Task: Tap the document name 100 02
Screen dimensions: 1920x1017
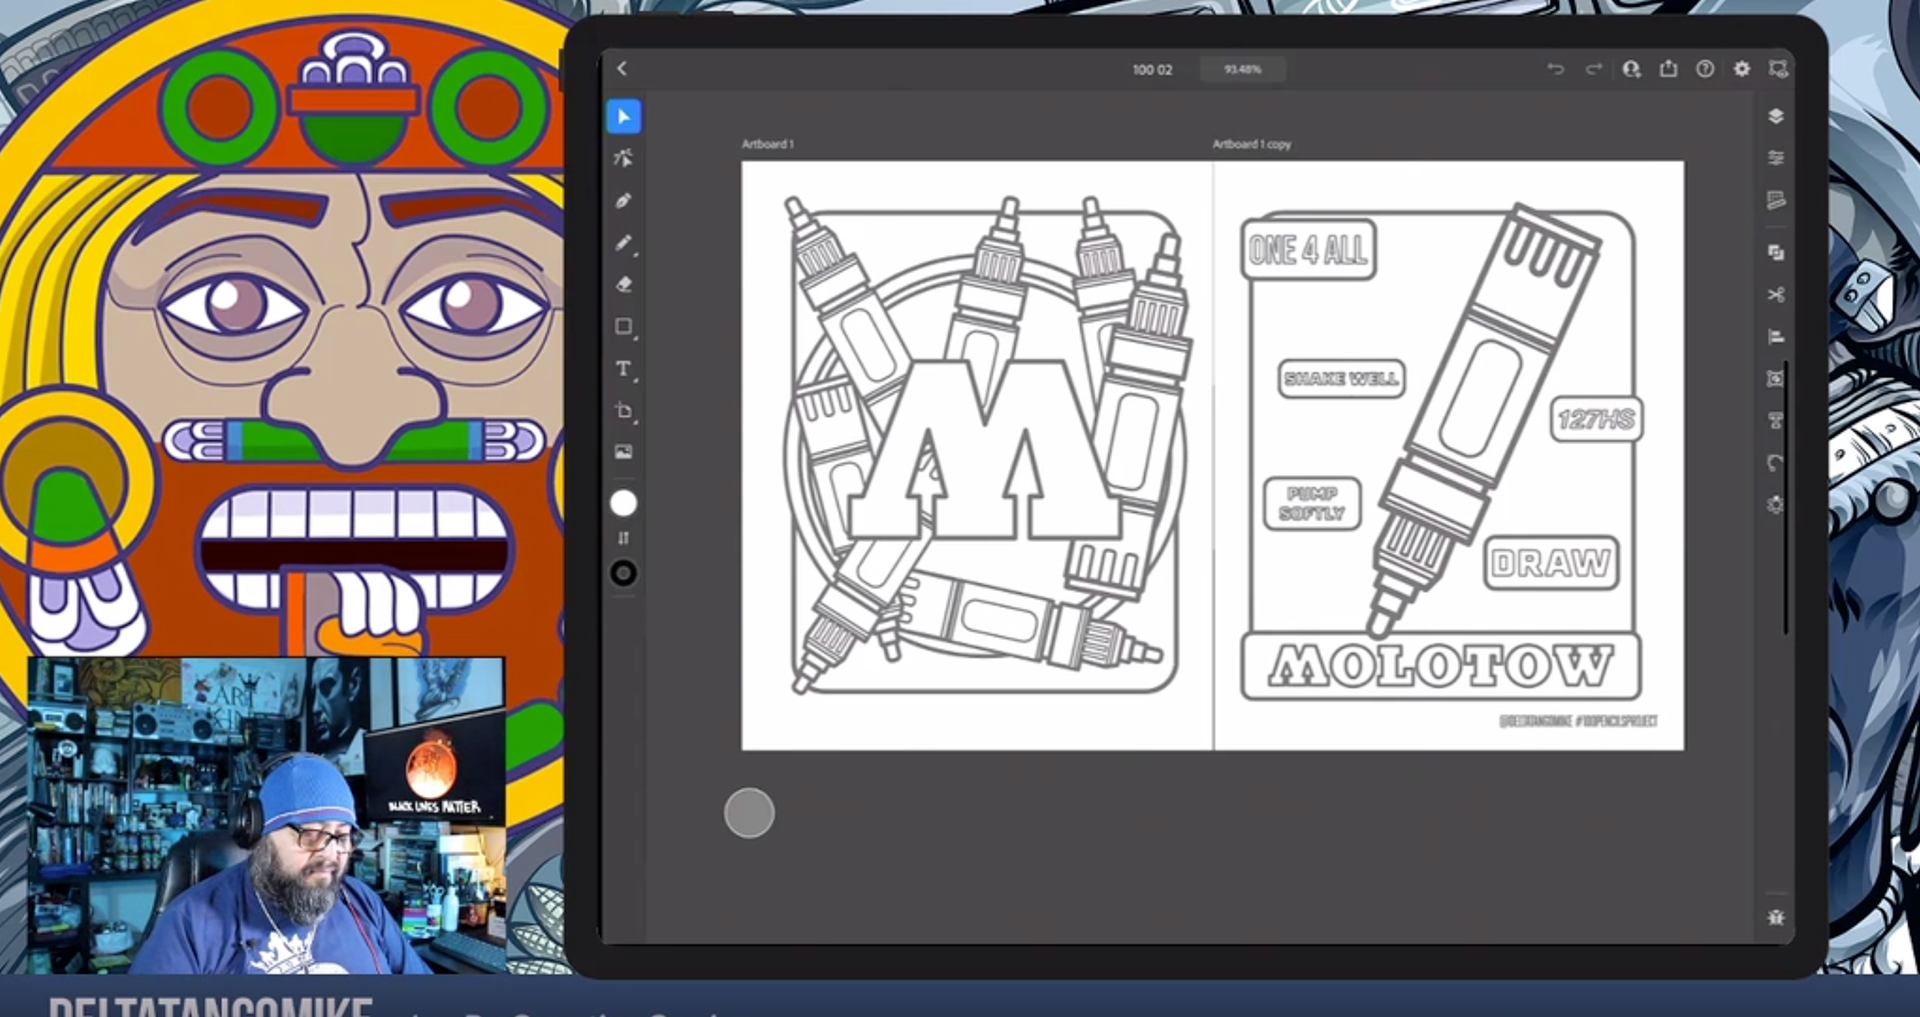Action: pyautogui.click(x=1152, y=69)
